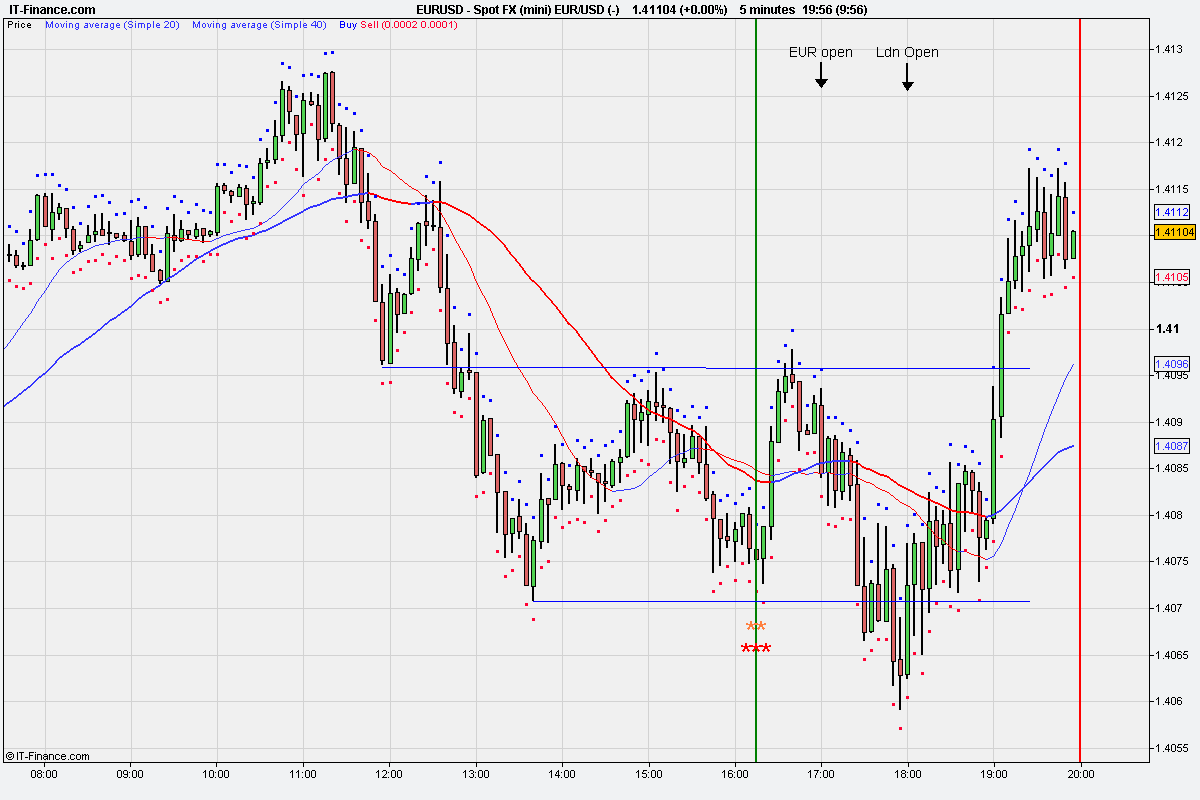Click the 1.406 price axis label
The image size is (1200, 800).
pos(1170,701)
